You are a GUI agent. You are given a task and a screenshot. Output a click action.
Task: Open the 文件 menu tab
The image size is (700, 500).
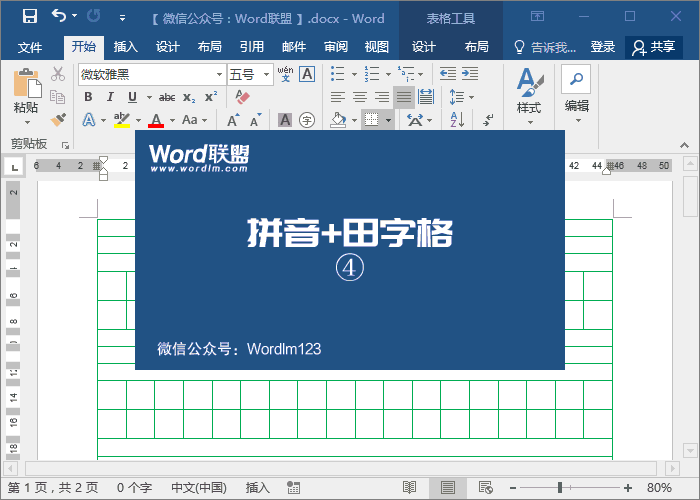tap(29, 47)
